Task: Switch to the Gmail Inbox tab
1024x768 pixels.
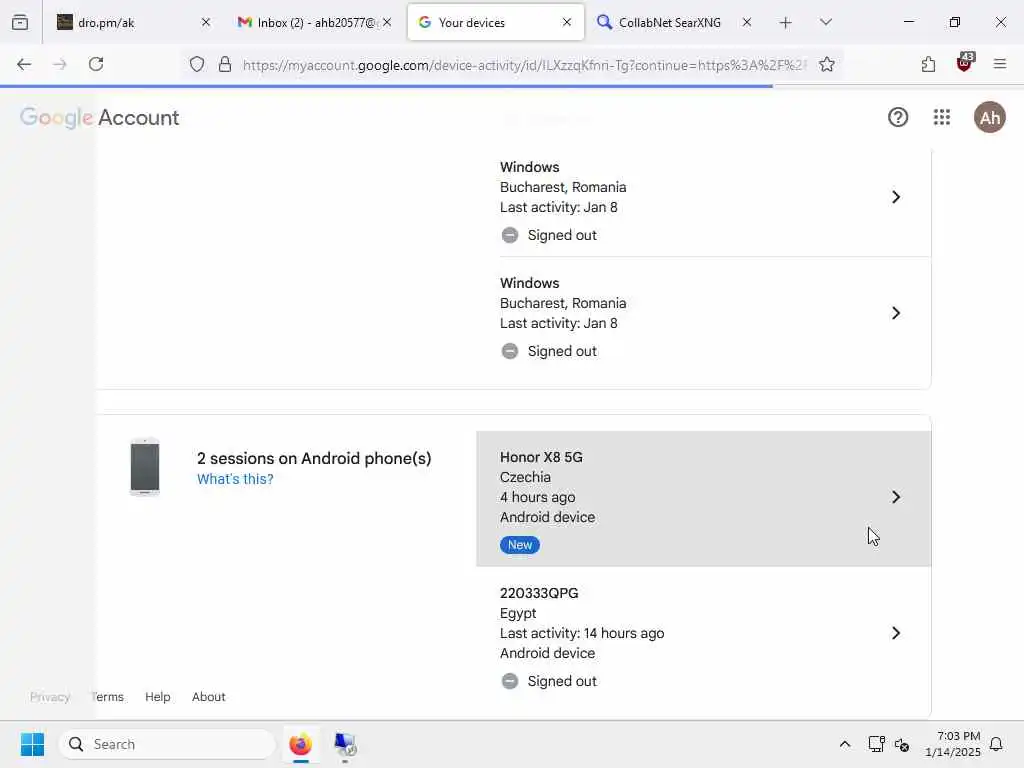Action: pos(315,22)
